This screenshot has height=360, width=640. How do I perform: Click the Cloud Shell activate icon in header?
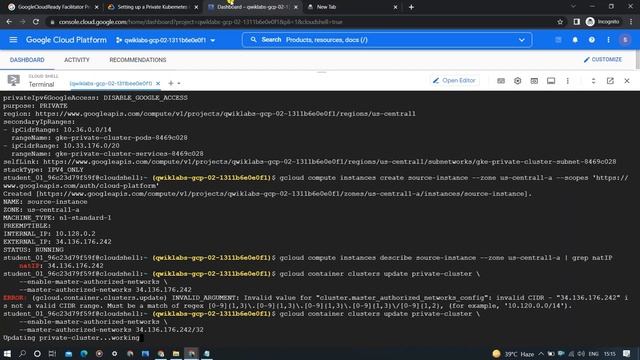(x=558, y=40)
